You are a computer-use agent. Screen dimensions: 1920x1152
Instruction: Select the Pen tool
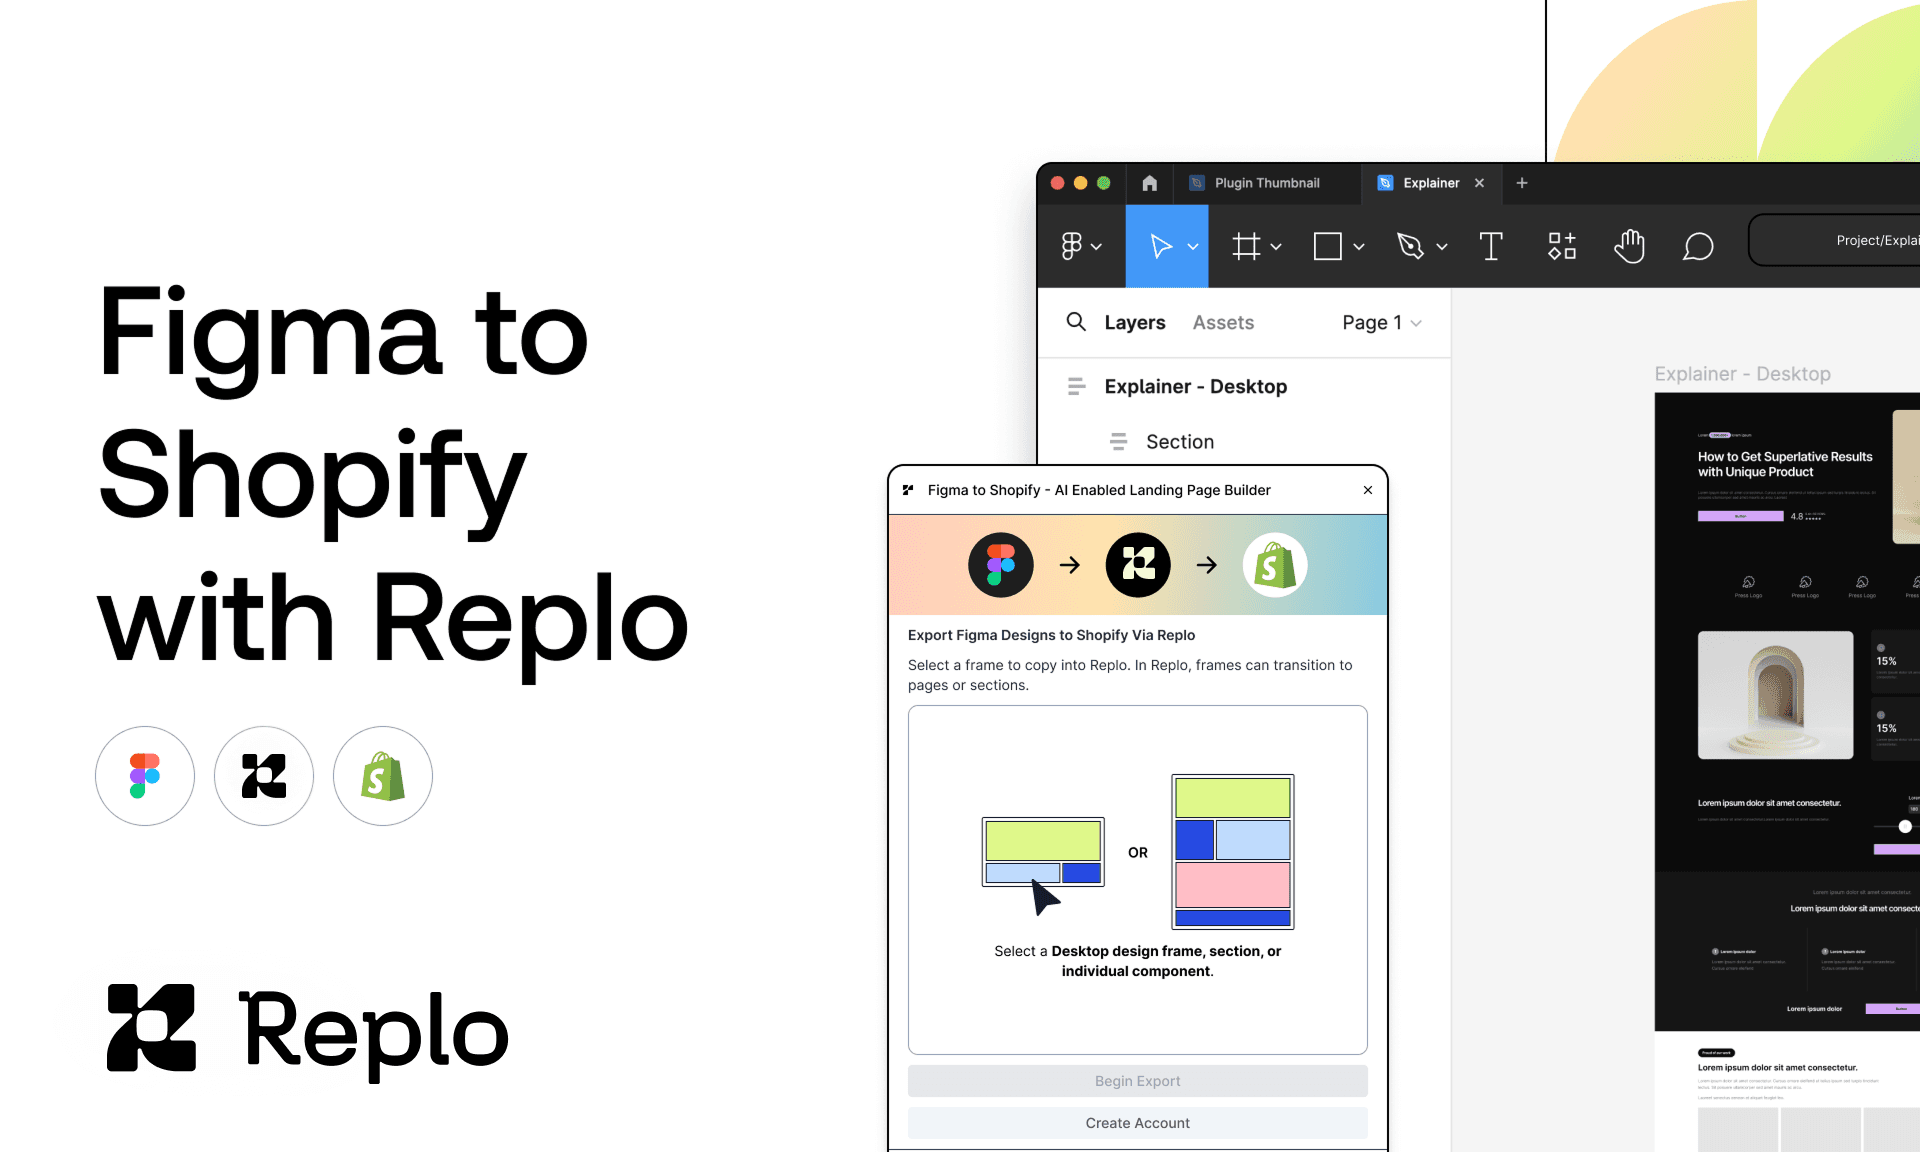(x=1410, y=246)
